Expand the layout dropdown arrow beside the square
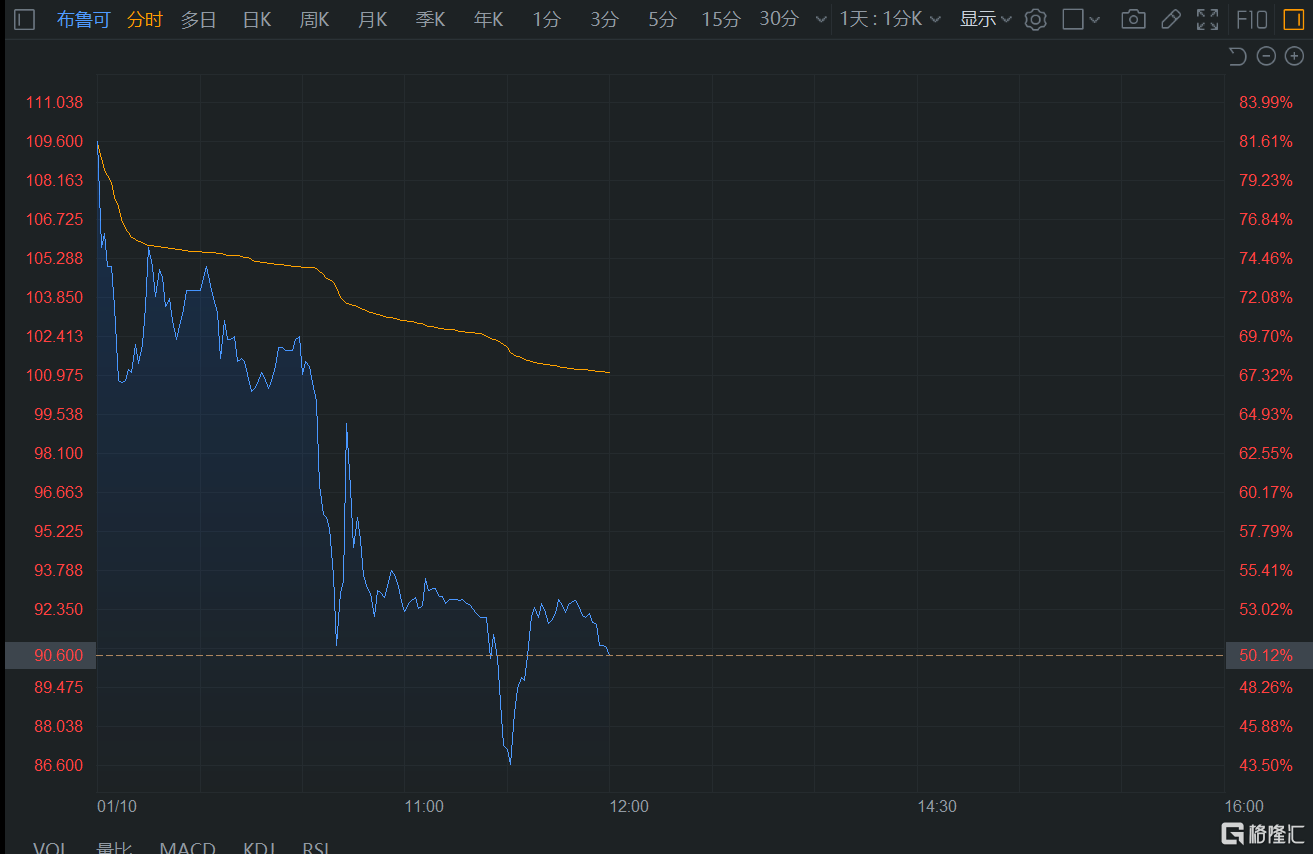 tap(1094, 20)
